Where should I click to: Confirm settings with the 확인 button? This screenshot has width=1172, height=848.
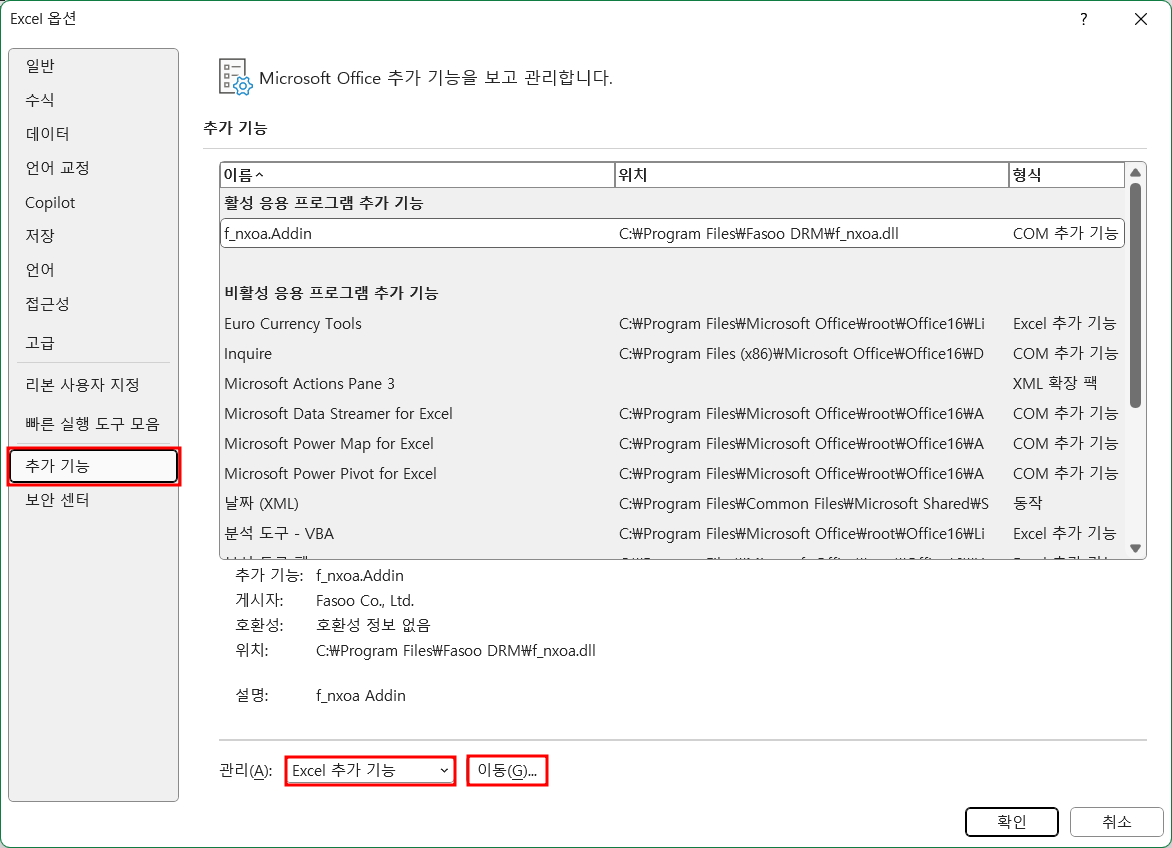(1011, 822)
